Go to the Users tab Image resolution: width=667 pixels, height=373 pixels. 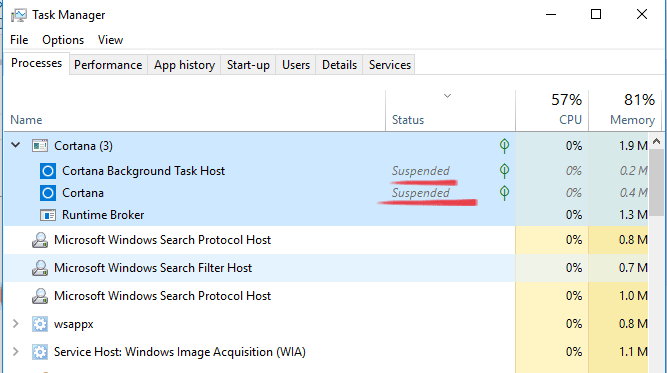tap(296, 65)
